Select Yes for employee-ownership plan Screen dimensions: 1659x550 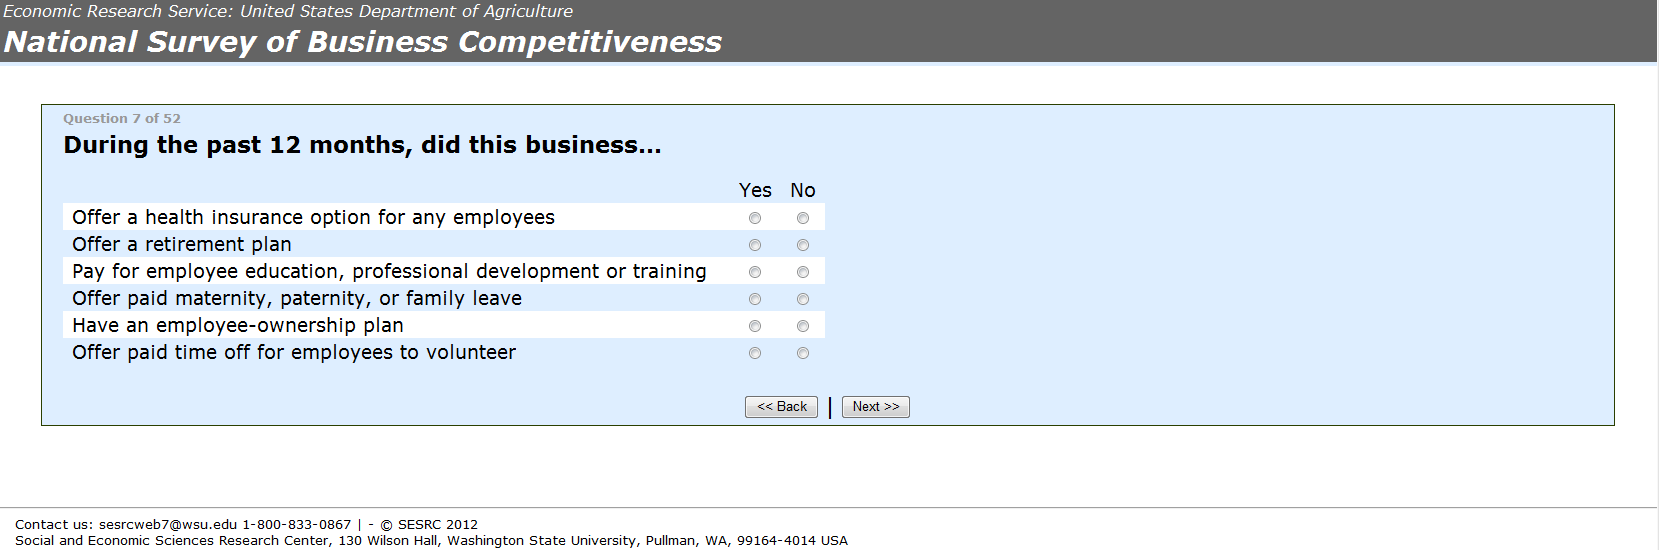(x=755, y=326)
